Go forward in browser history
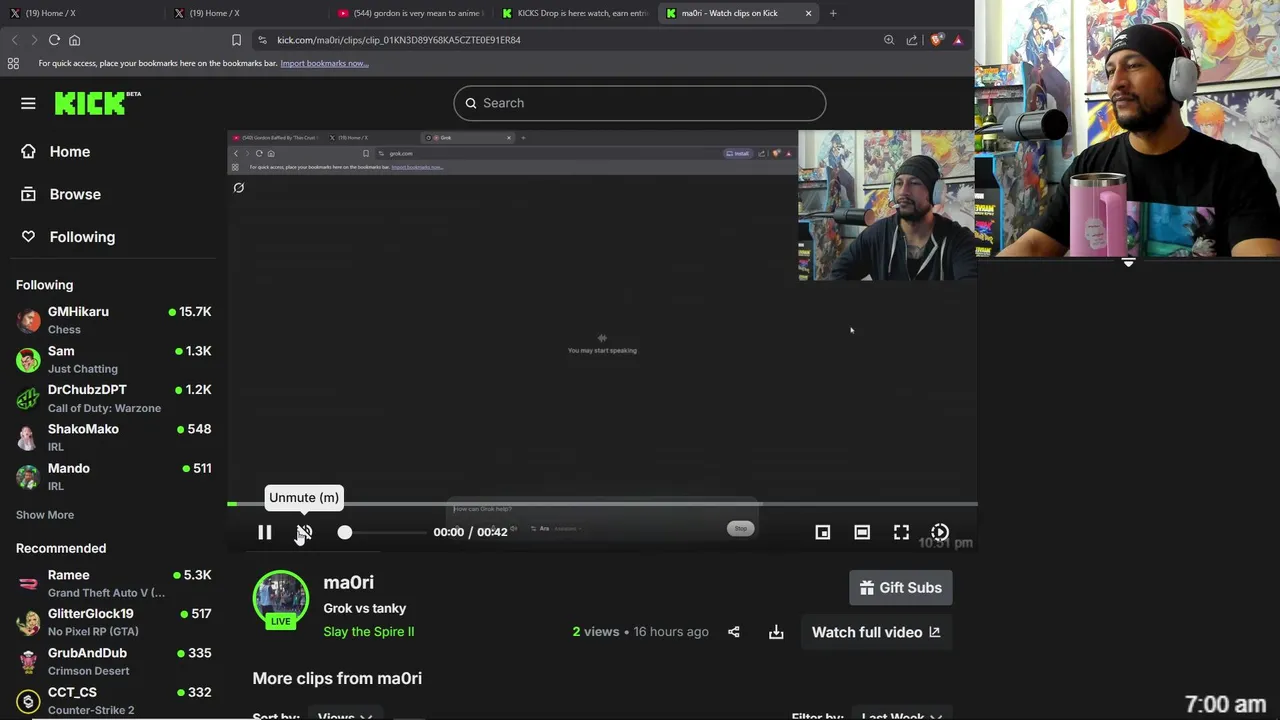Image resolution: width=1280 pixels, height=720 pixels. pos(34,40)
